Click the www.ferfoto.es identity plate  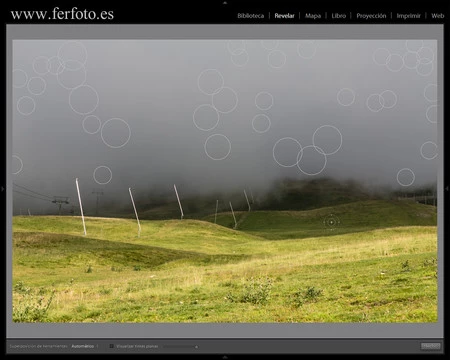[62, 14]
